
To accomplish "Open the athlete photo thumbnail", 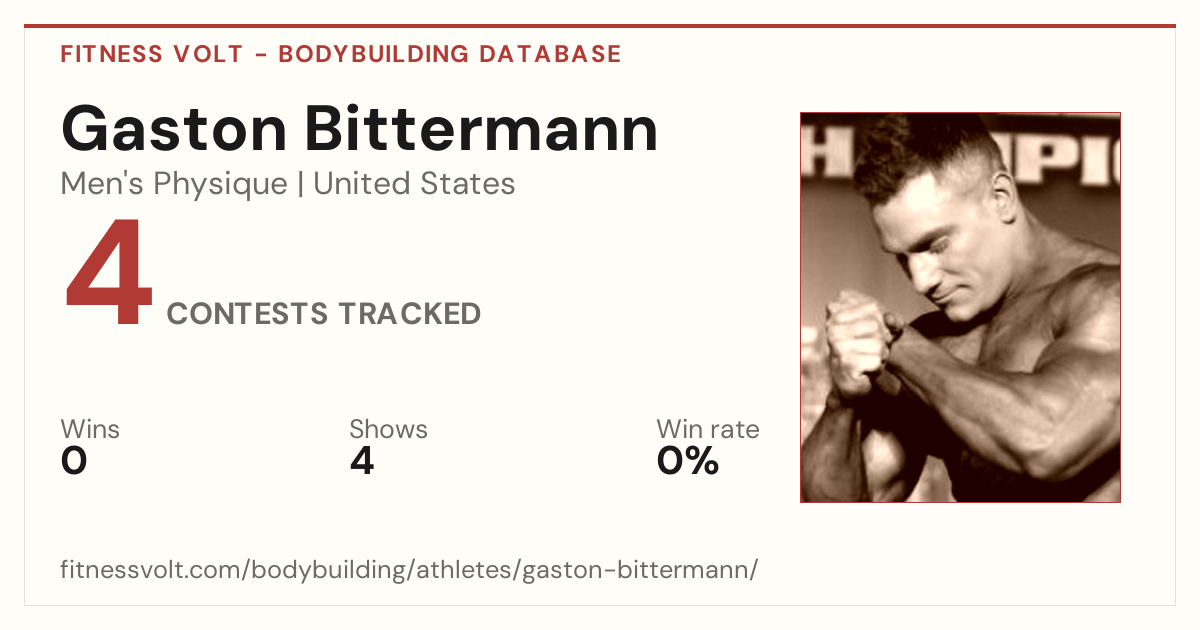I will click(x=960, y=307).
